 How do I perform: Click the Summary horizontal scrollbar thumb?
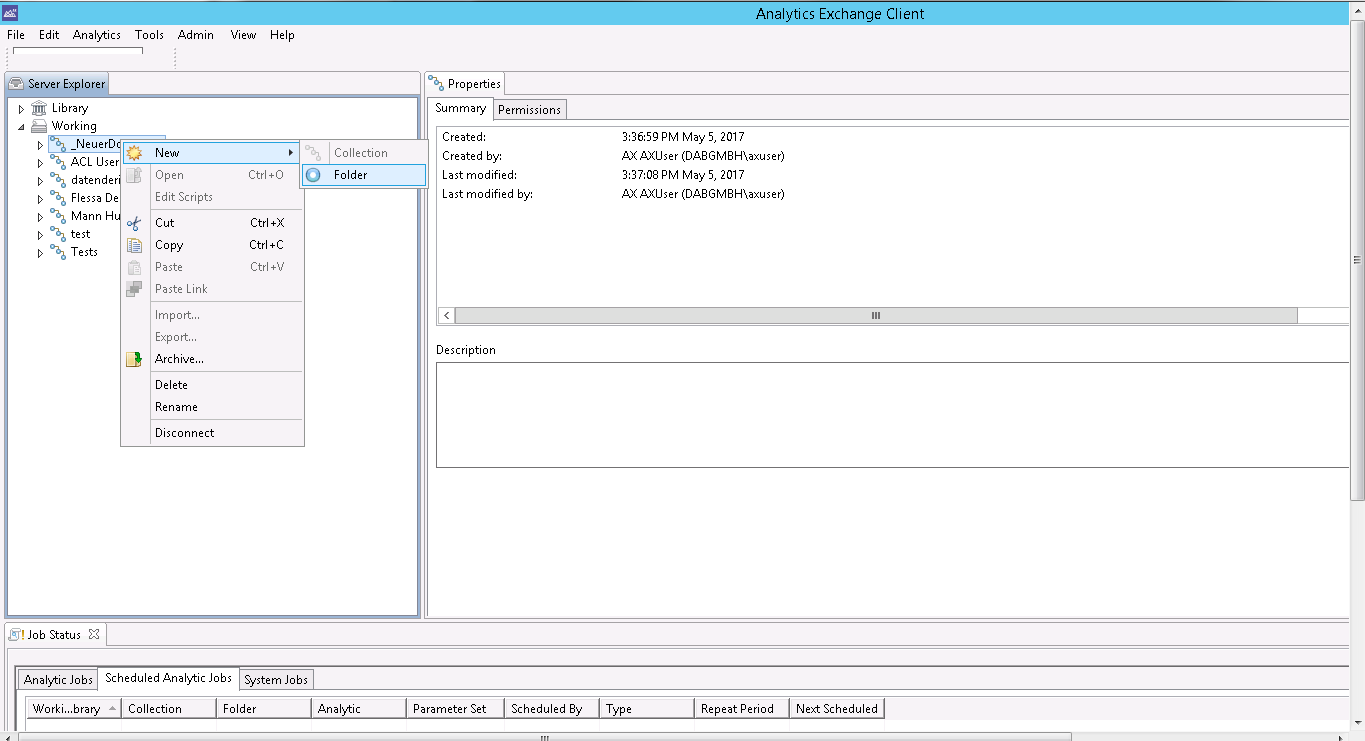876,316
